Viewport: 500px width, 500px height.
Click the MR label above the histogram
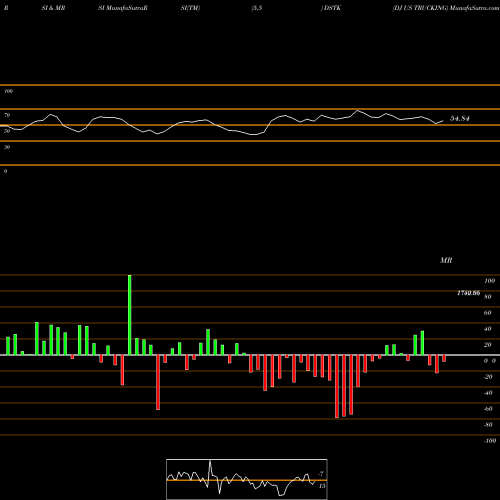click(446, 260)
